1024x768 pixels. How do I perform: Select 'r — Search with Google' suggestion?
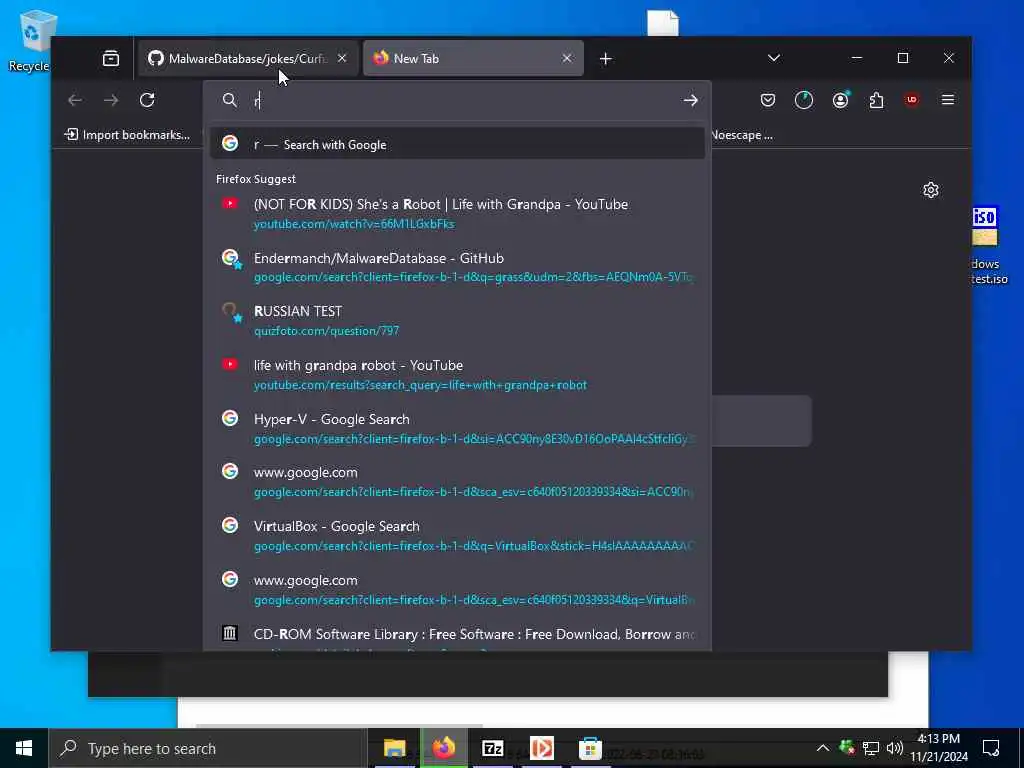pos(457,144)
